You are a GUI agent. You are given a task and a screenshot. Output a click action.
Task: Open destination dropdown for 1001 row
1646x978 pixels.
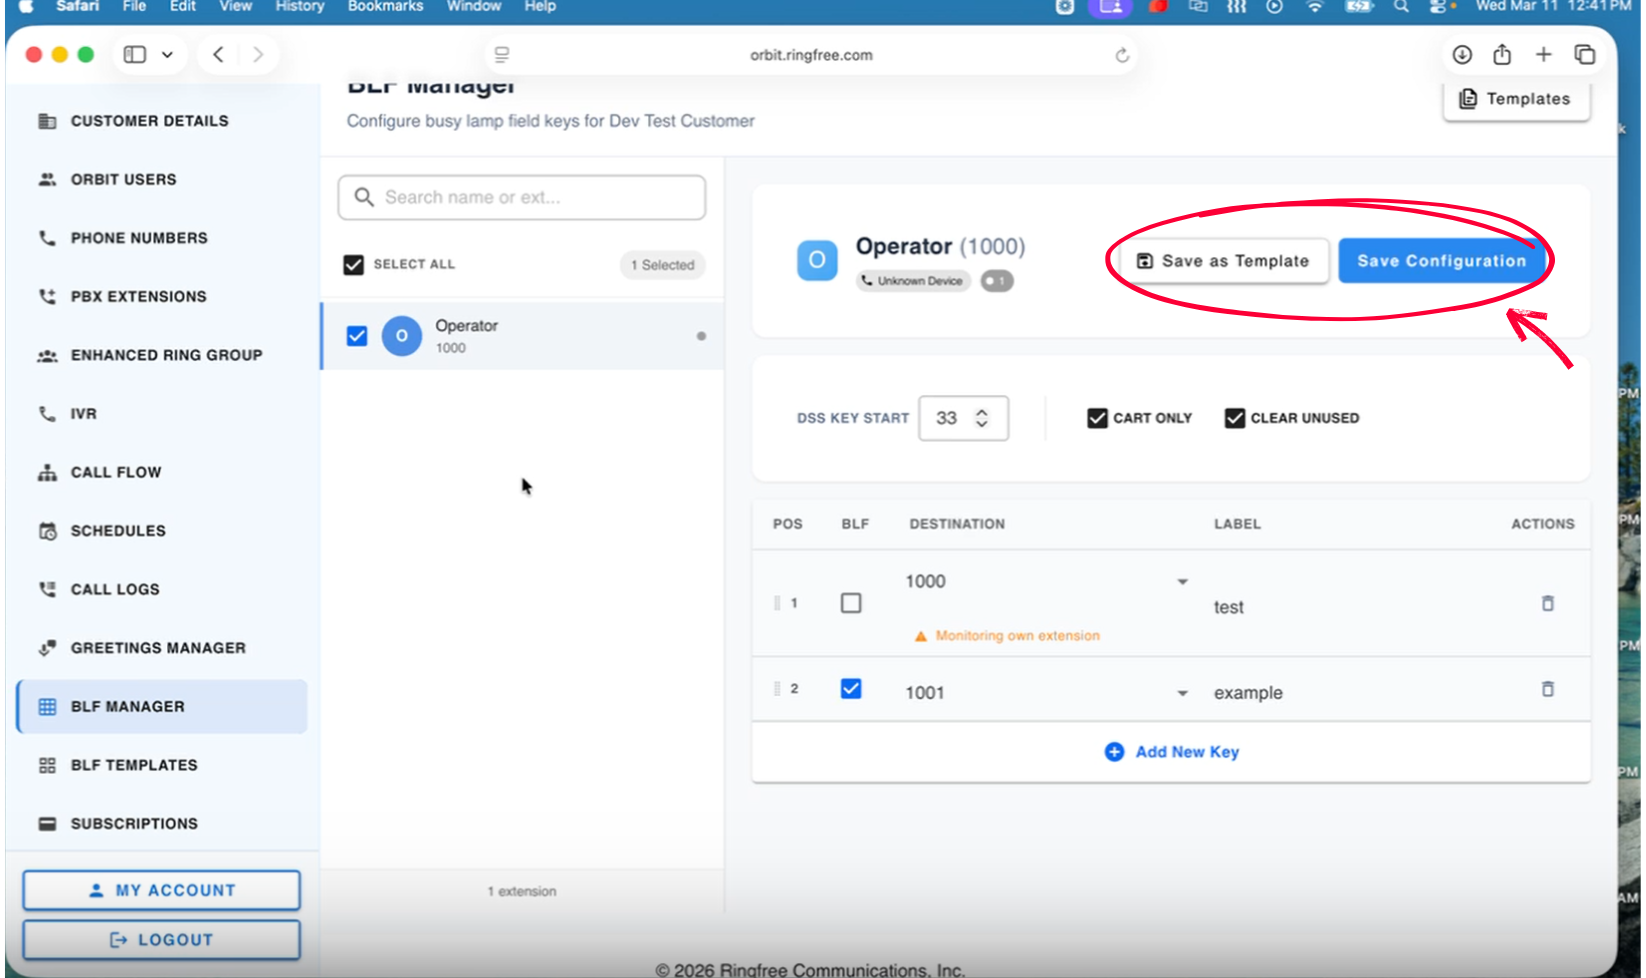(1182, 693)
